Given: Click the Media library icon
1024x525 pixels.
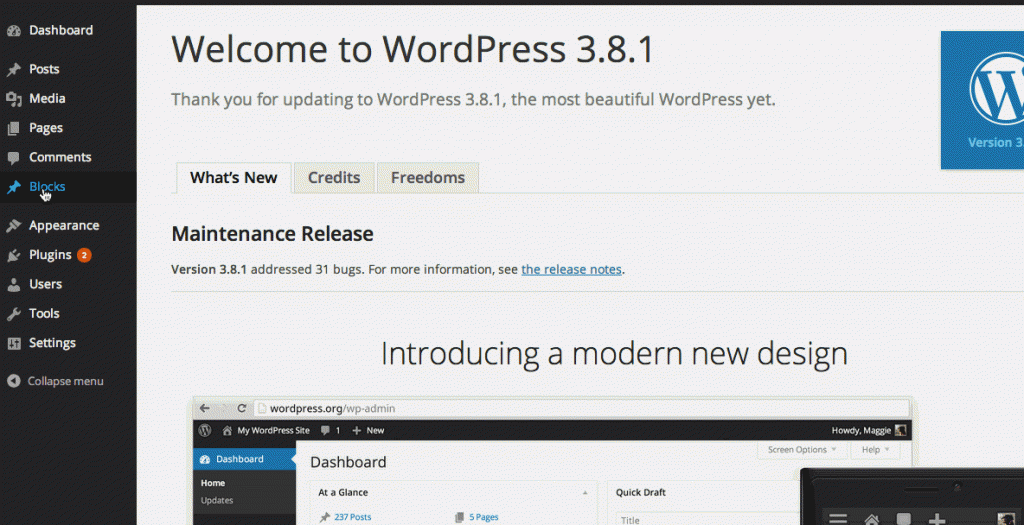Looking at the screenshot, I should click(14, 99).
